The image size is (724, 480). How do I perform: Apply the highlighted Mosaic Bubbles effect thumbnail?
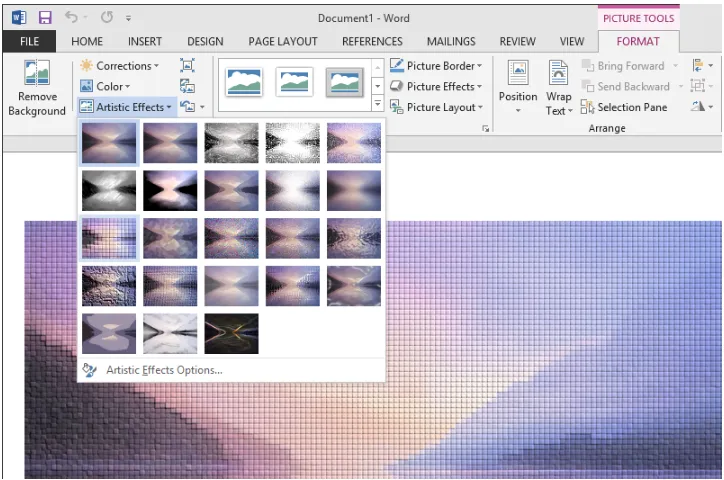click(109, 238)
